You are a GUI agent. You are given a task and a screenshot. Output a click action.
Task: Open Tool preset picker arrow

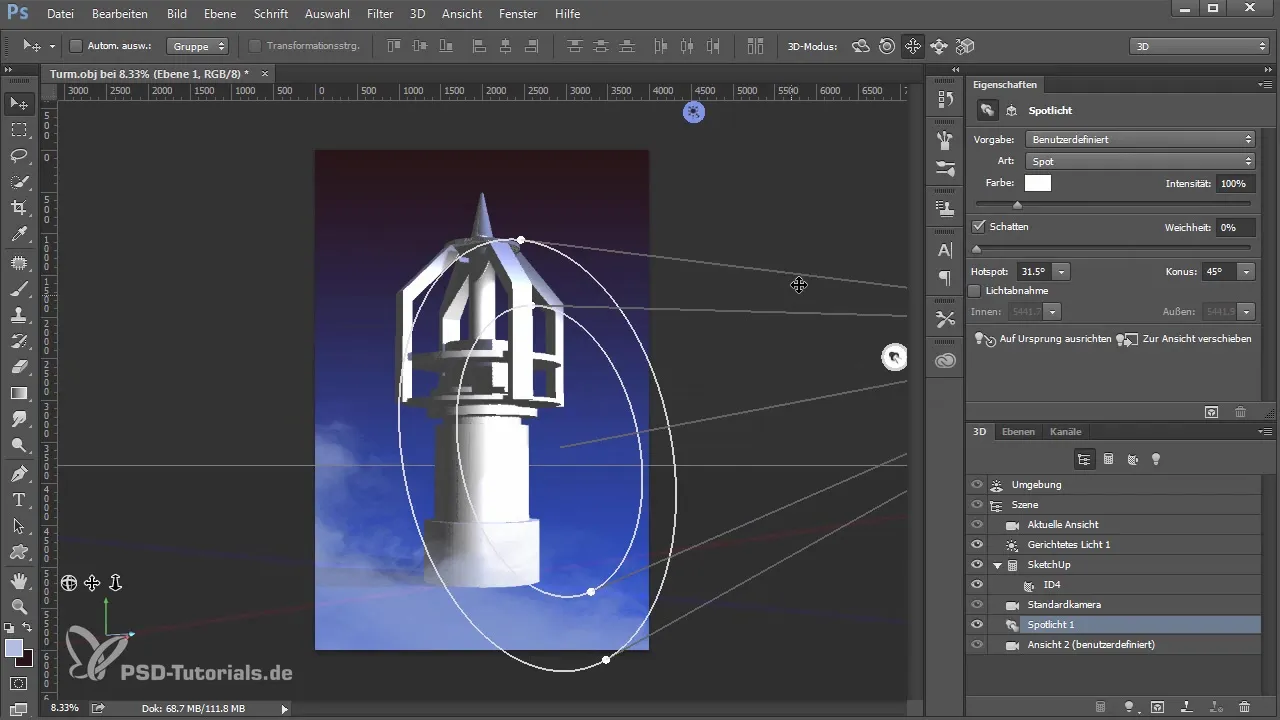[x=51, y=46]
